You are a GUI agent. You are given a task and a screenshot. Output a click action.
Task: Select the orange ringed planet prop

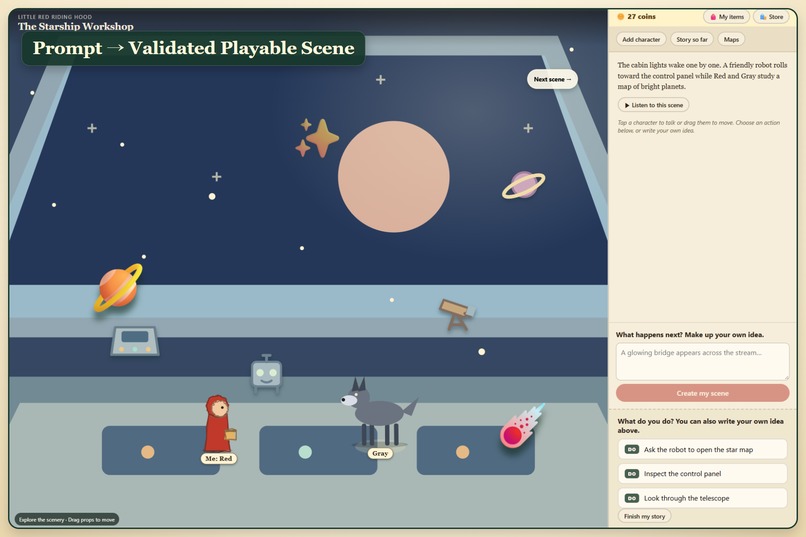(x=118, y=288)
